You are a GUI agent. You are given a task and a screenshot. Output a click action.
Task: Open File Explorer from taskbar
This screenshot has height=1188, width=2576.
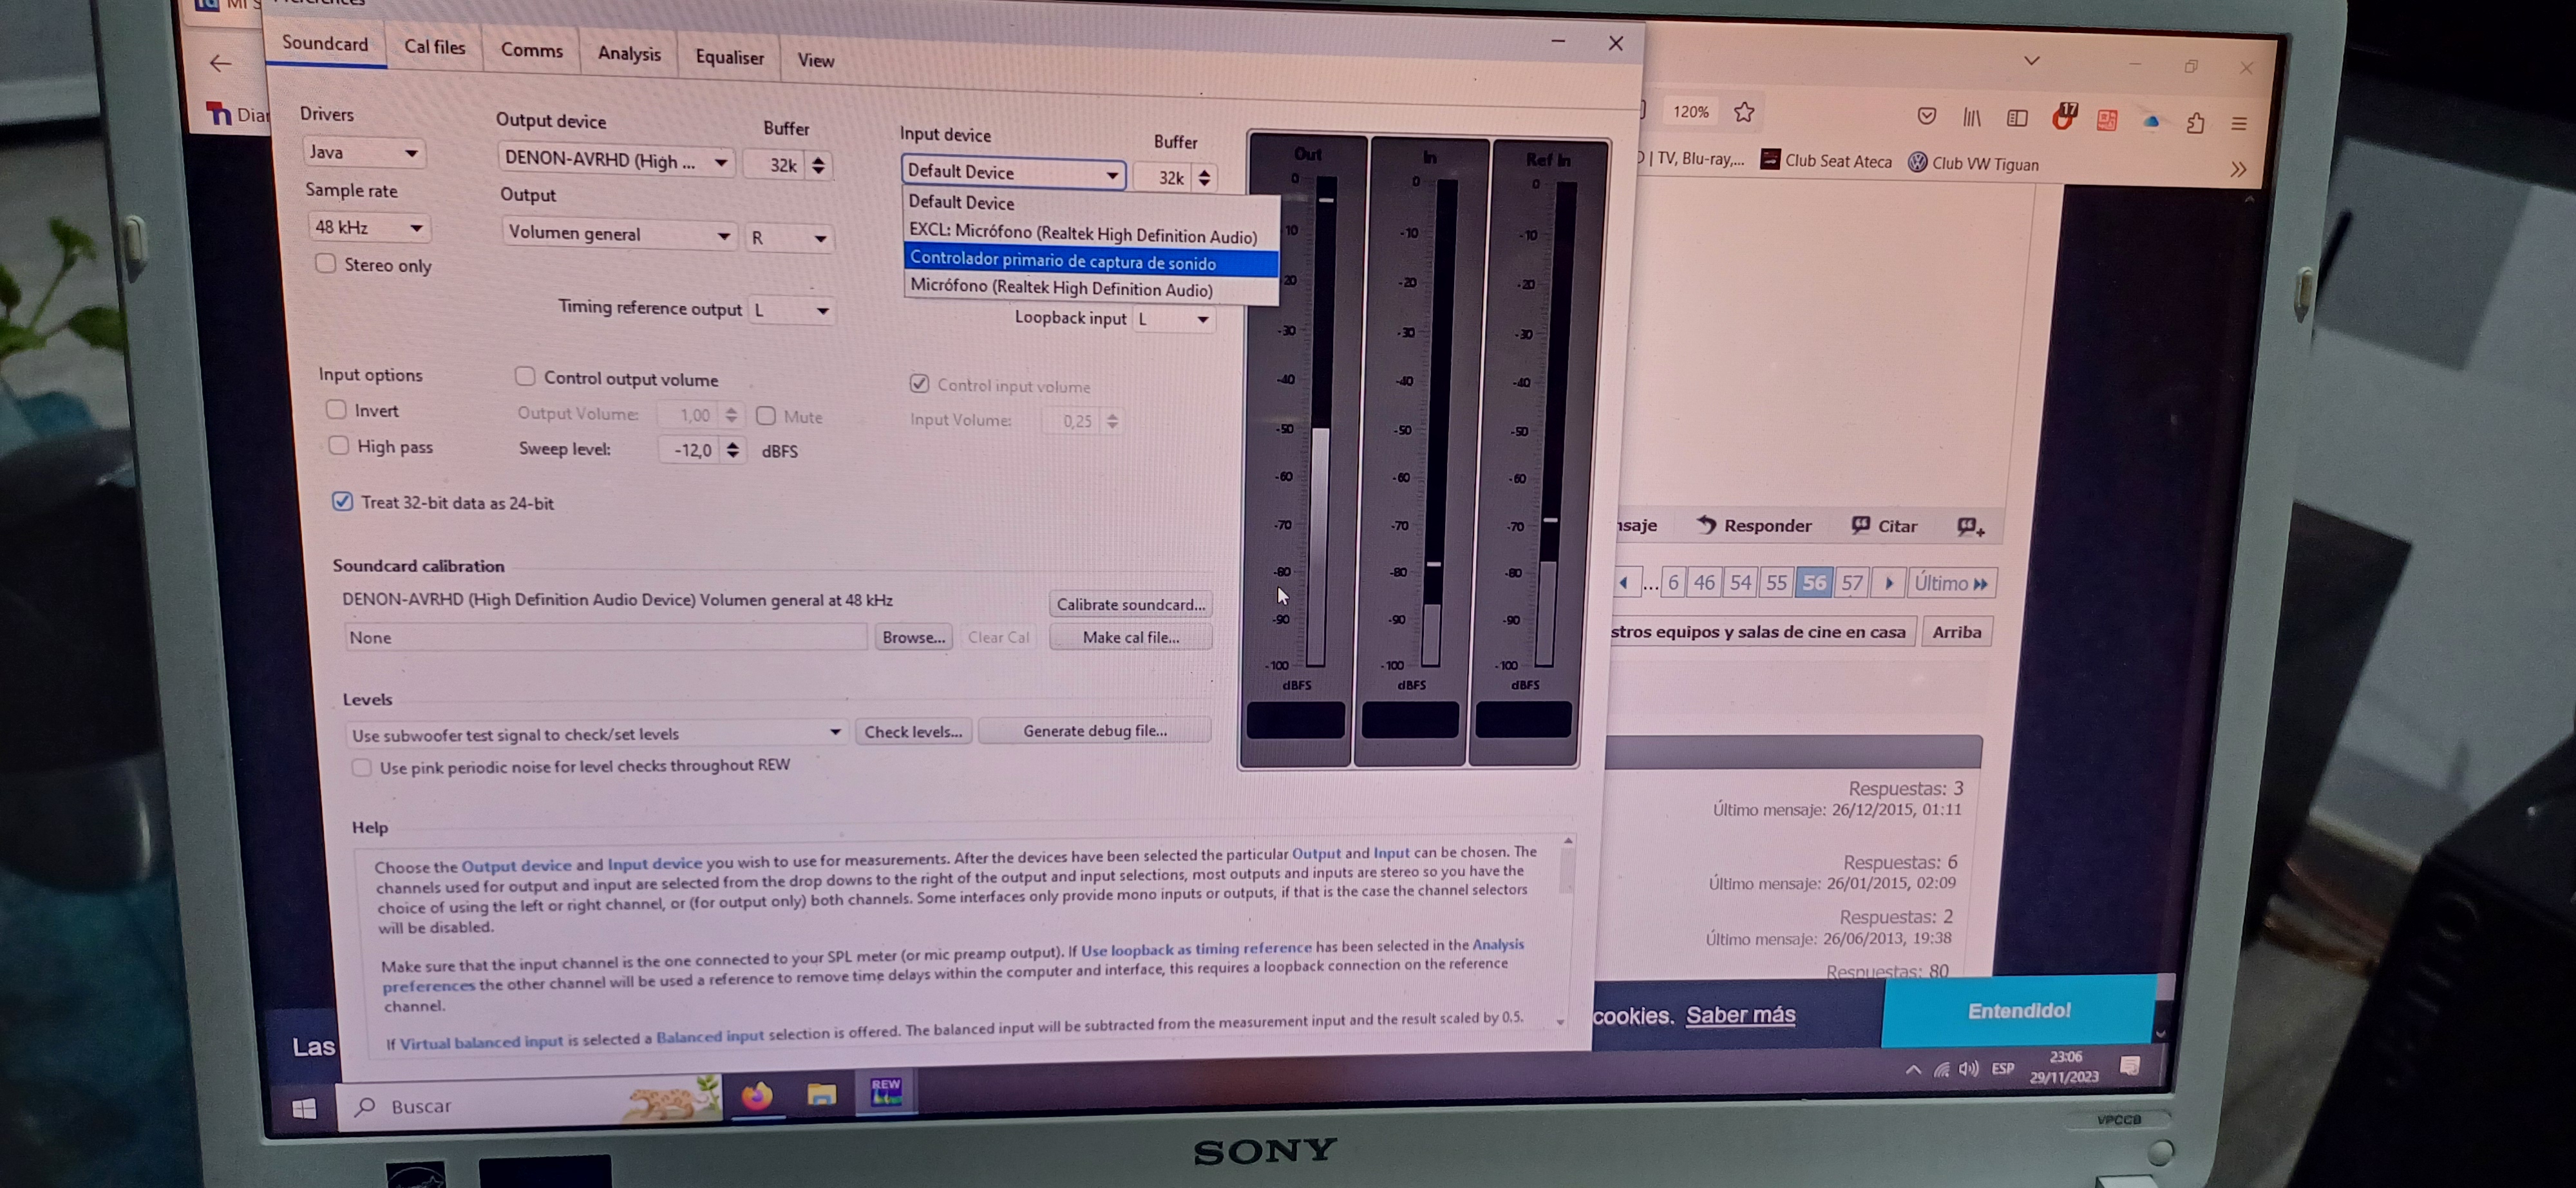click(821, 1094)
